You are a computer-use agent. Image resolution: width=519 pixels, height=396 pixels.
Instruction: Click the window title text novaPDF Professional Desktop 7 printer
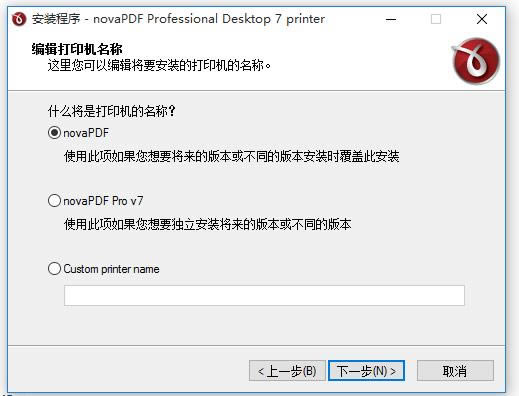click(x=209, y=19)
